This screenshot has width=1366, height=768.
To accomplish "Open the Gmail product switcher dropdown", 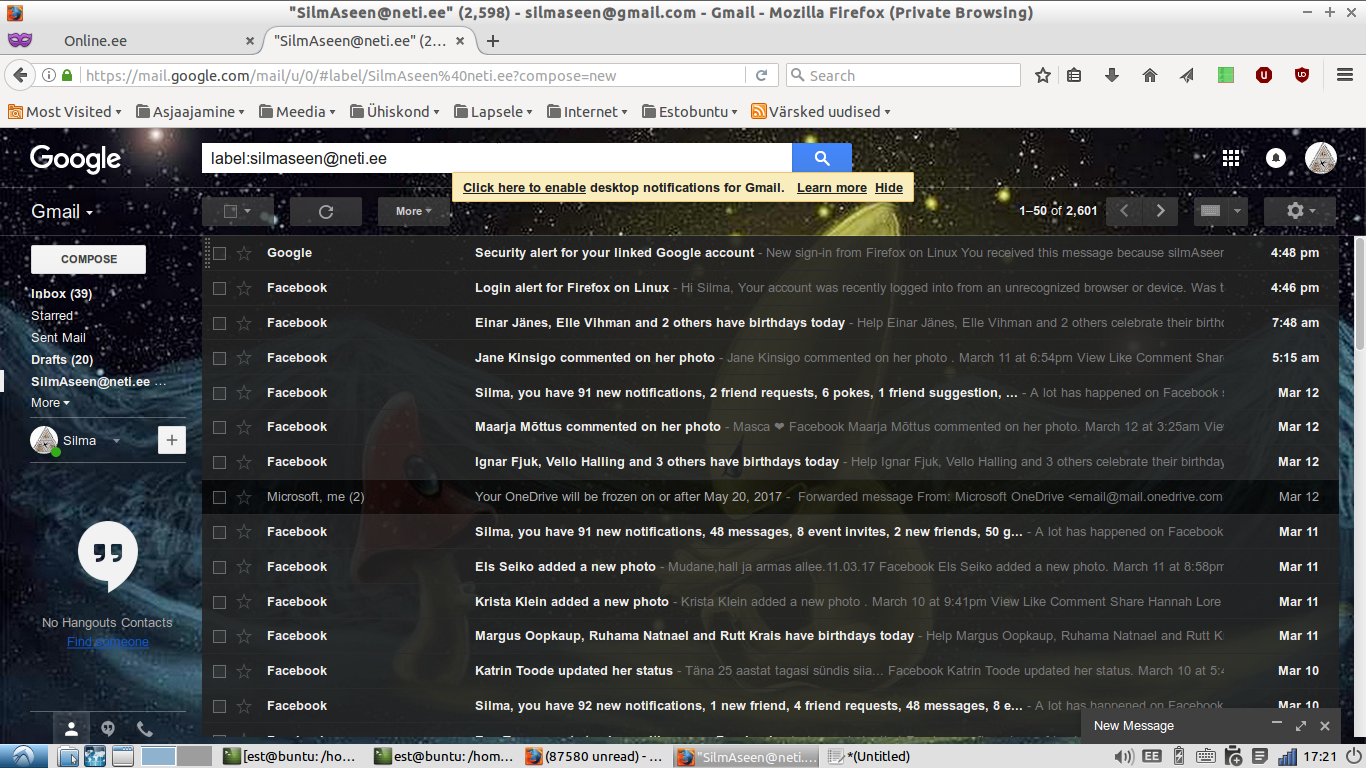I will (x=62, y=211).
